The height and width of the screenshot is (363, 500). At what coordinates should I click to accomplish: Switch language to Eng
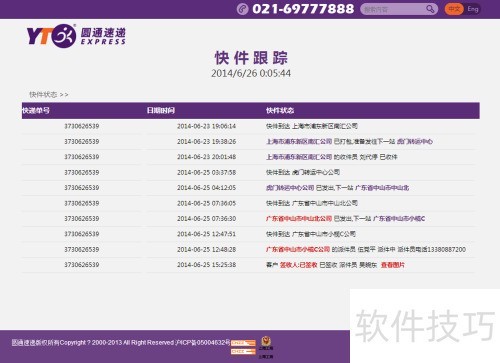473,9
